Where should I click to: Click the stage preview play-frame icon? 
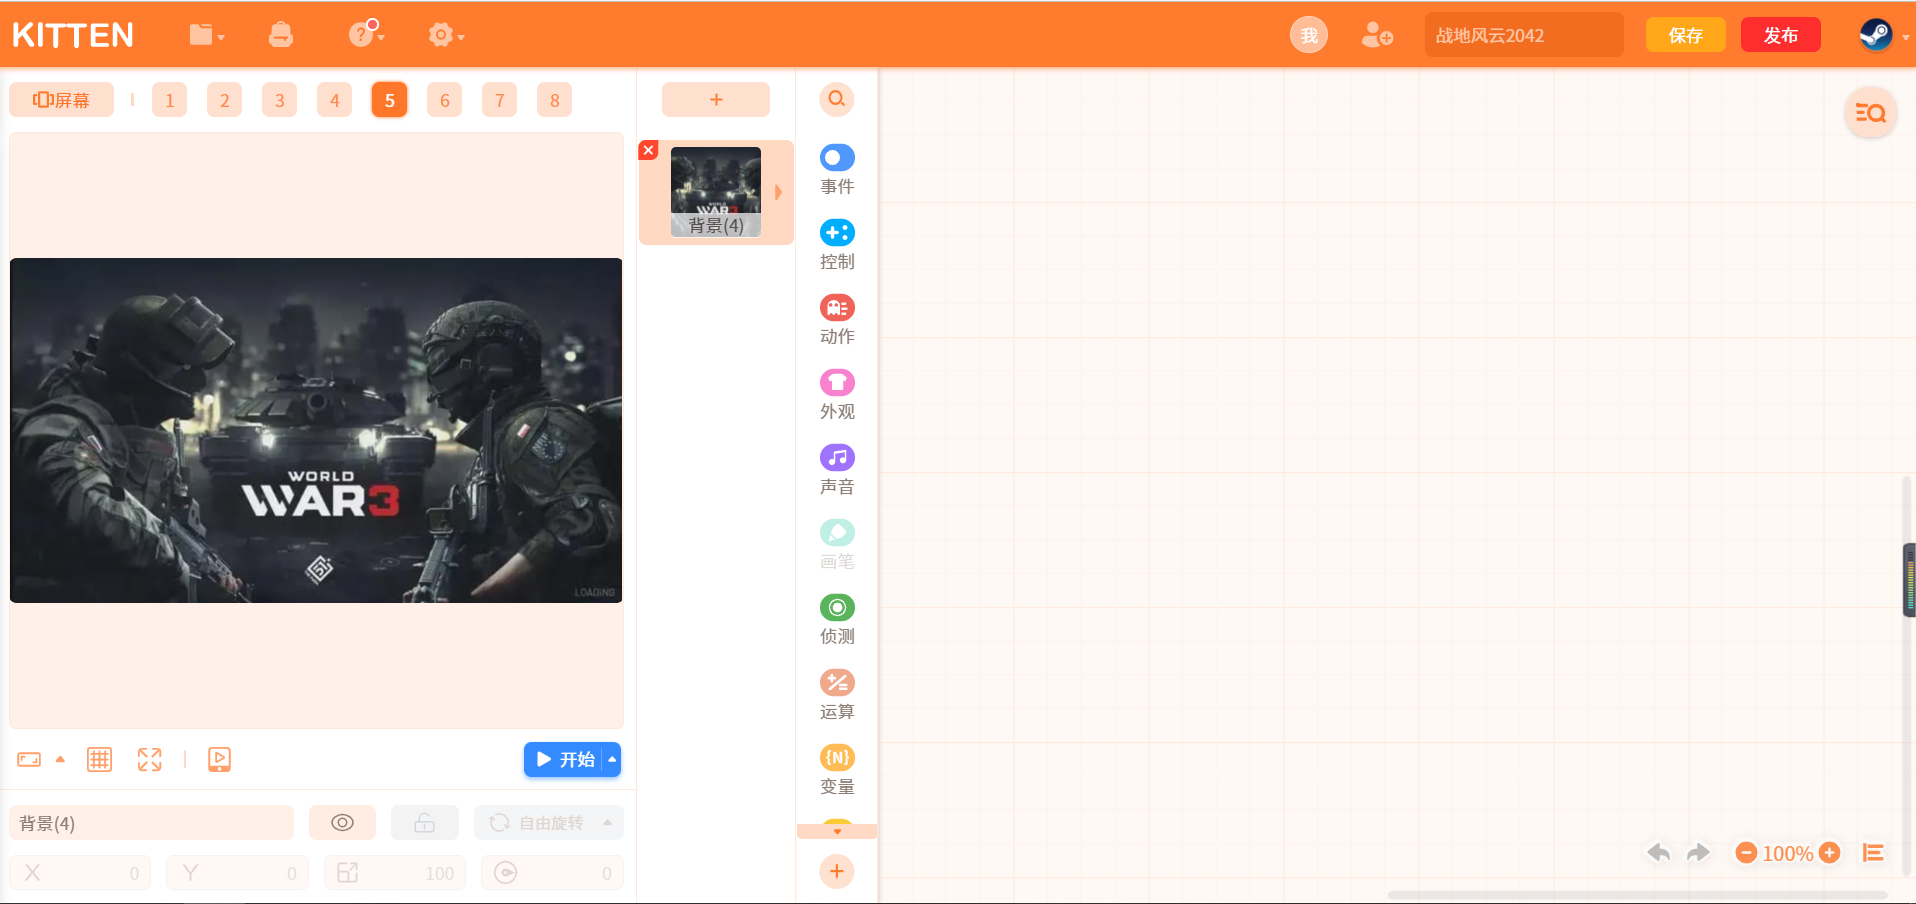click(219, 760)
